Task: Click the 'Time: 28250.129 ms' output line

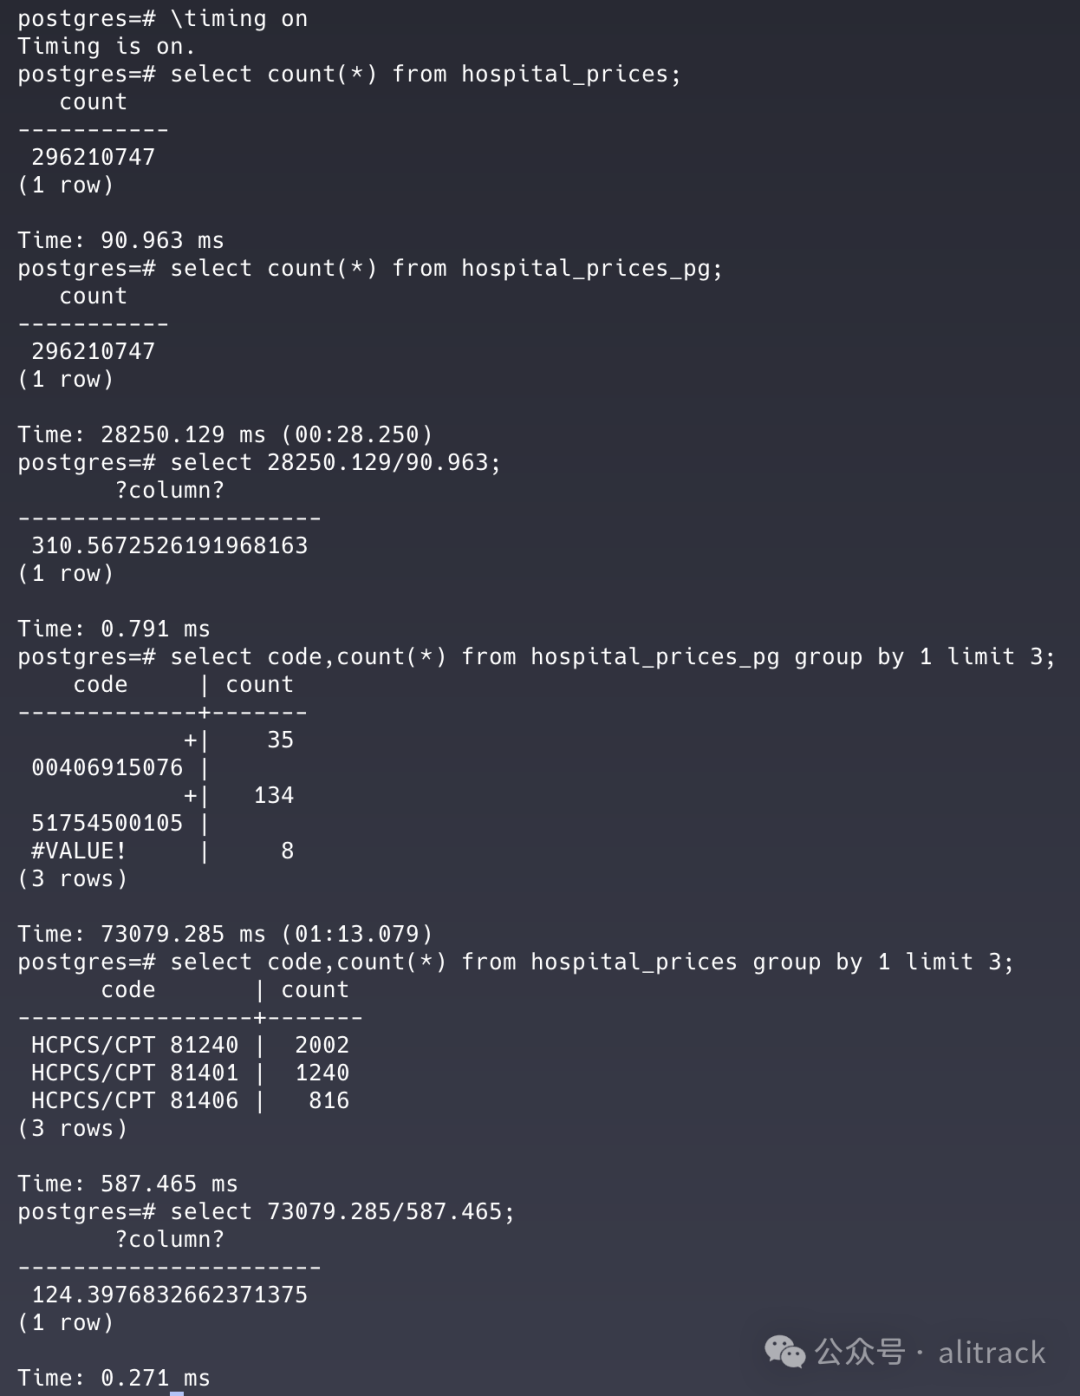Action: point(225,434)
